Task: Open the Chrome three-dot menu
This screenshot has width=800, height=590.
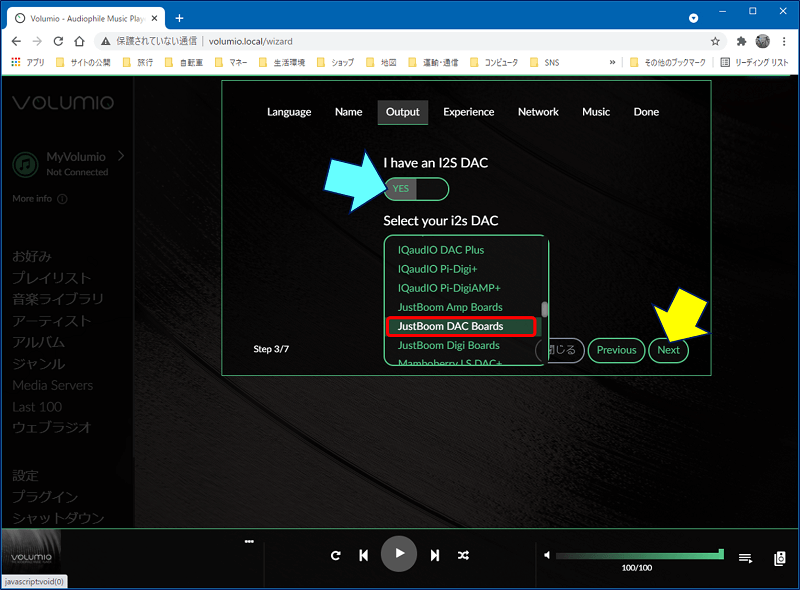Action: tap(784, 41)
